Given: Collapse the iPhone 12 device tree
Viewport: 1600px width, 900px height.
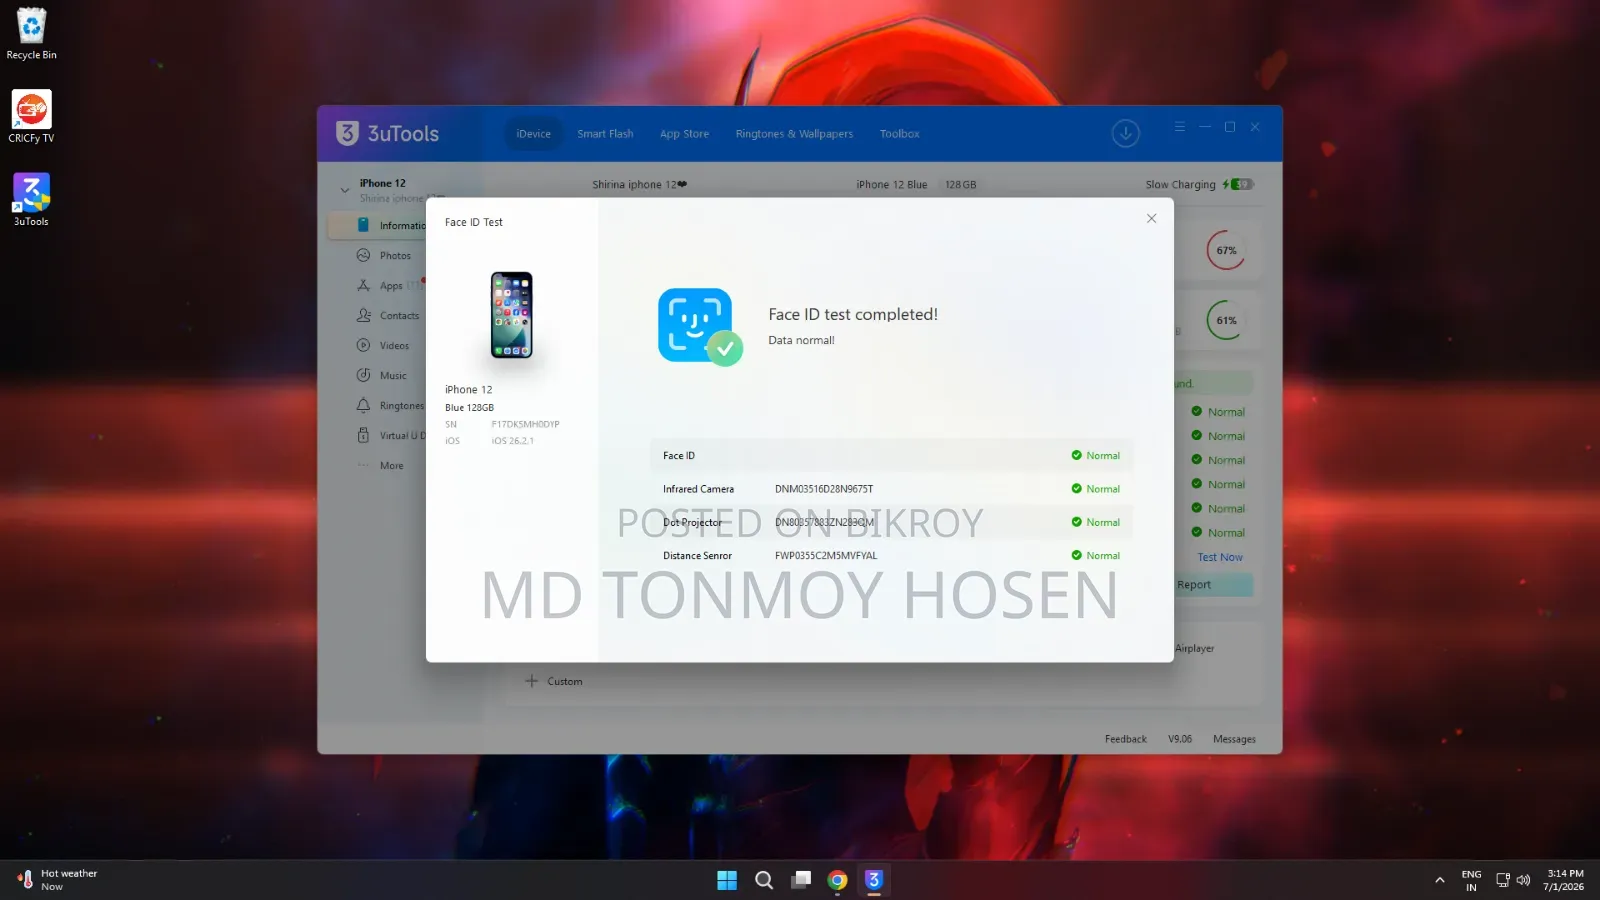Looking at the screenshot, I should tap(345, 190).
